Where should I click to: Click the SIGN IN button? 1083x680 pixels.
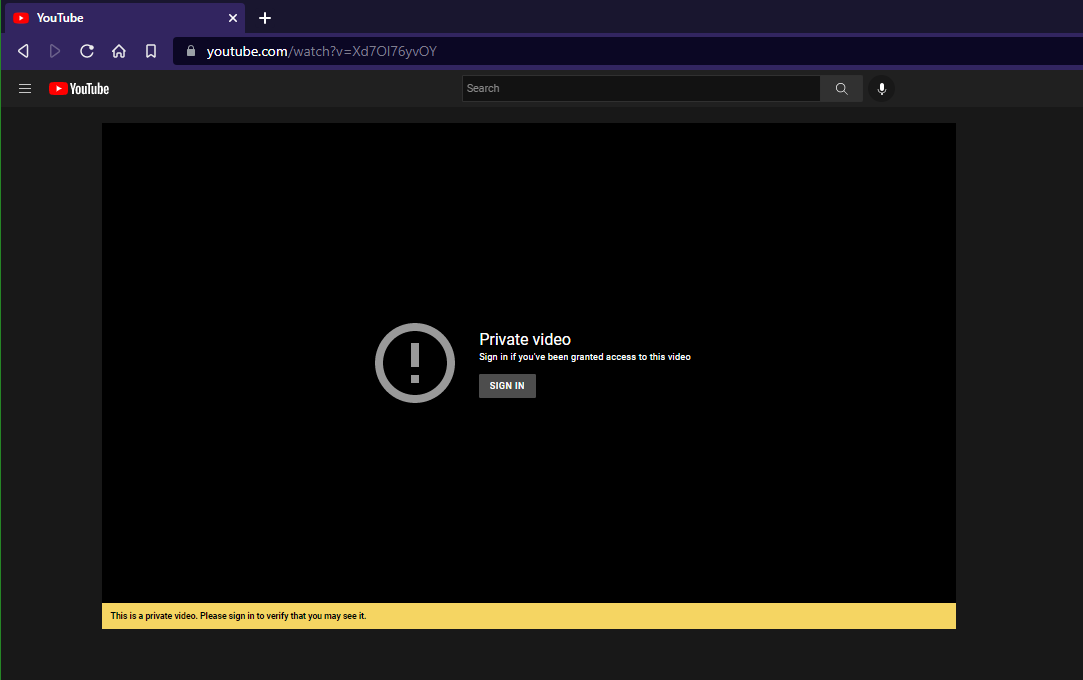click(507, 386)
